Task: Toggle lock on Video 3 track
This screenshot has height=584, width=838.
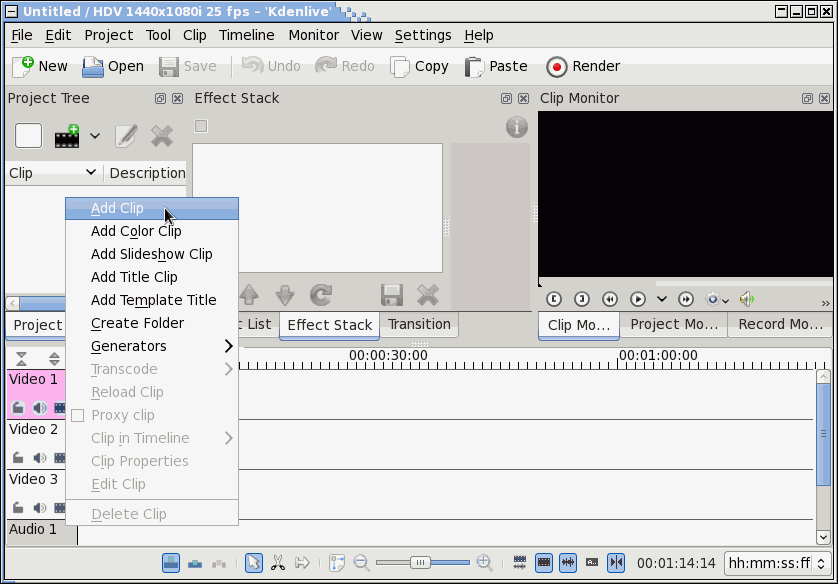Action: (x=18, y=508)
